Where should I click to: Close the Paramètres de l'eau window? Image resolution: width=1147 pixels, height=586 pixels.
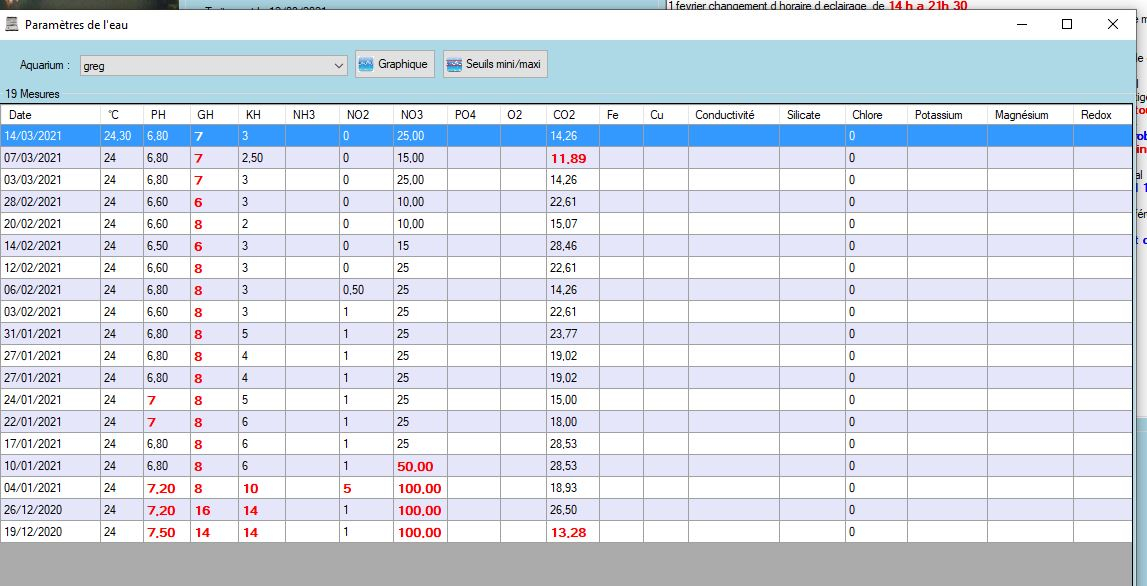tap(1113, 24)
